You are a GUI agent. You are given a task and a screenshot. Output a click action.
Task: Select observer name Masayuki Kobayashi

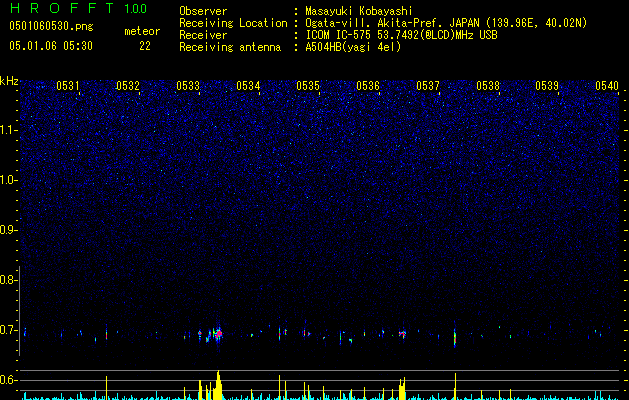pos(359,11)
